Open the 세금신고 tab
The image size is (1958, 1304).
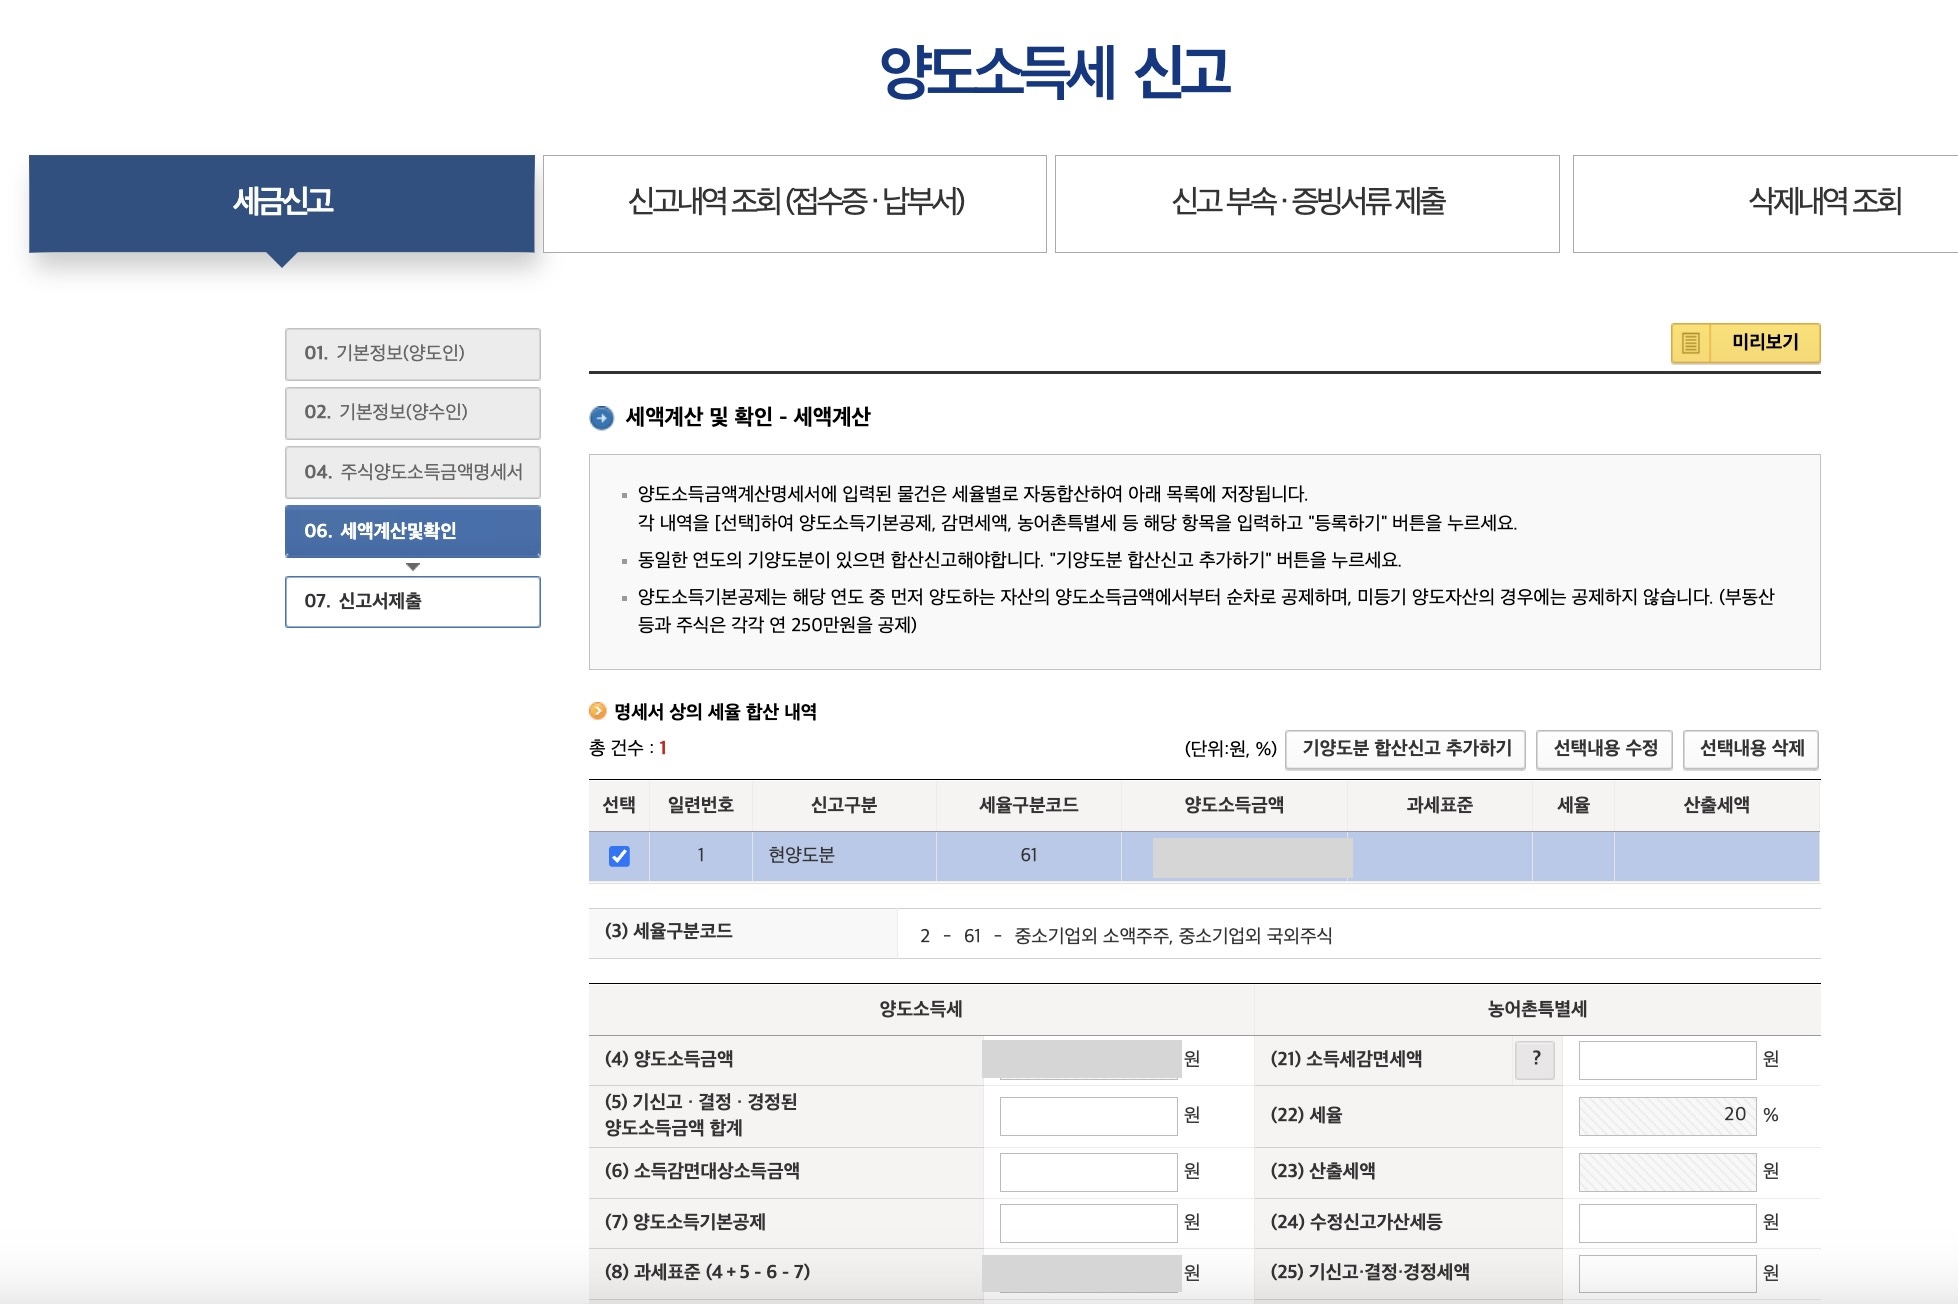(282, 203)
